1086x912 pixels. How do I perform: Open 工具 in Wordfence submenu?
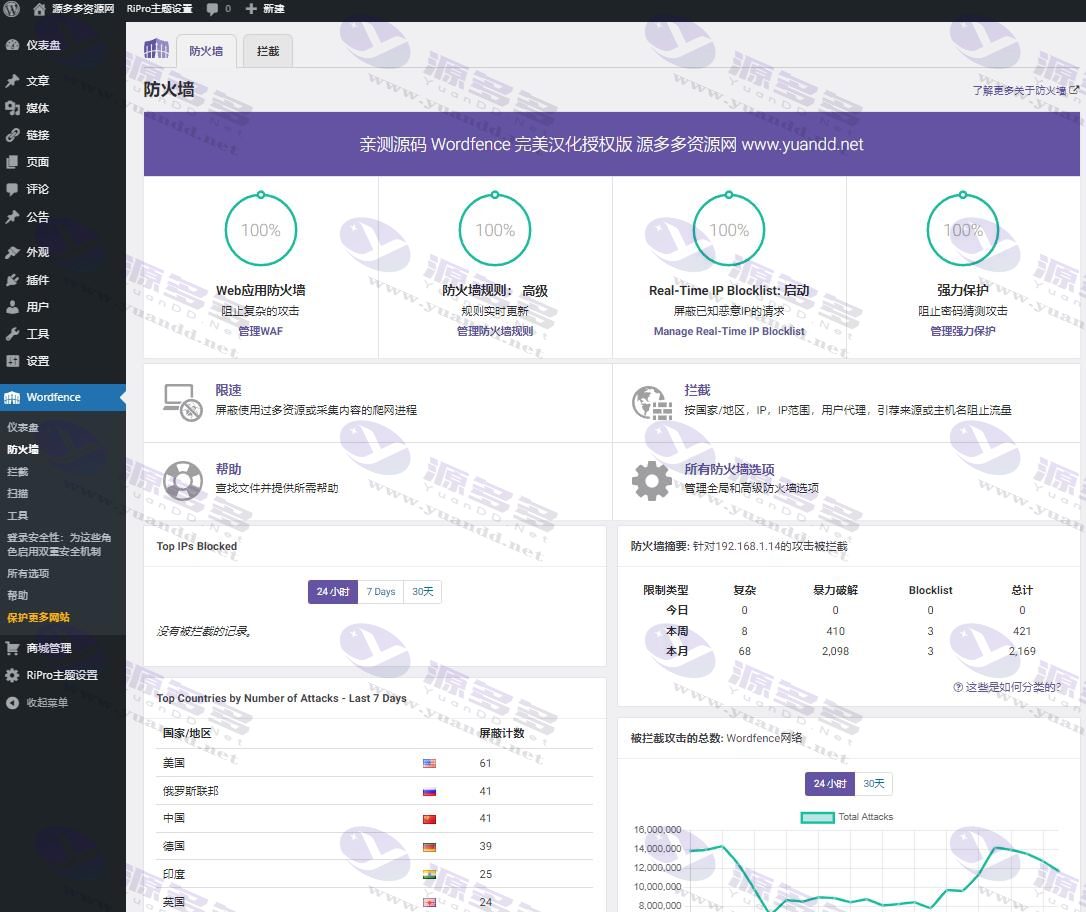pyautogui.click(x=17, y=515)
